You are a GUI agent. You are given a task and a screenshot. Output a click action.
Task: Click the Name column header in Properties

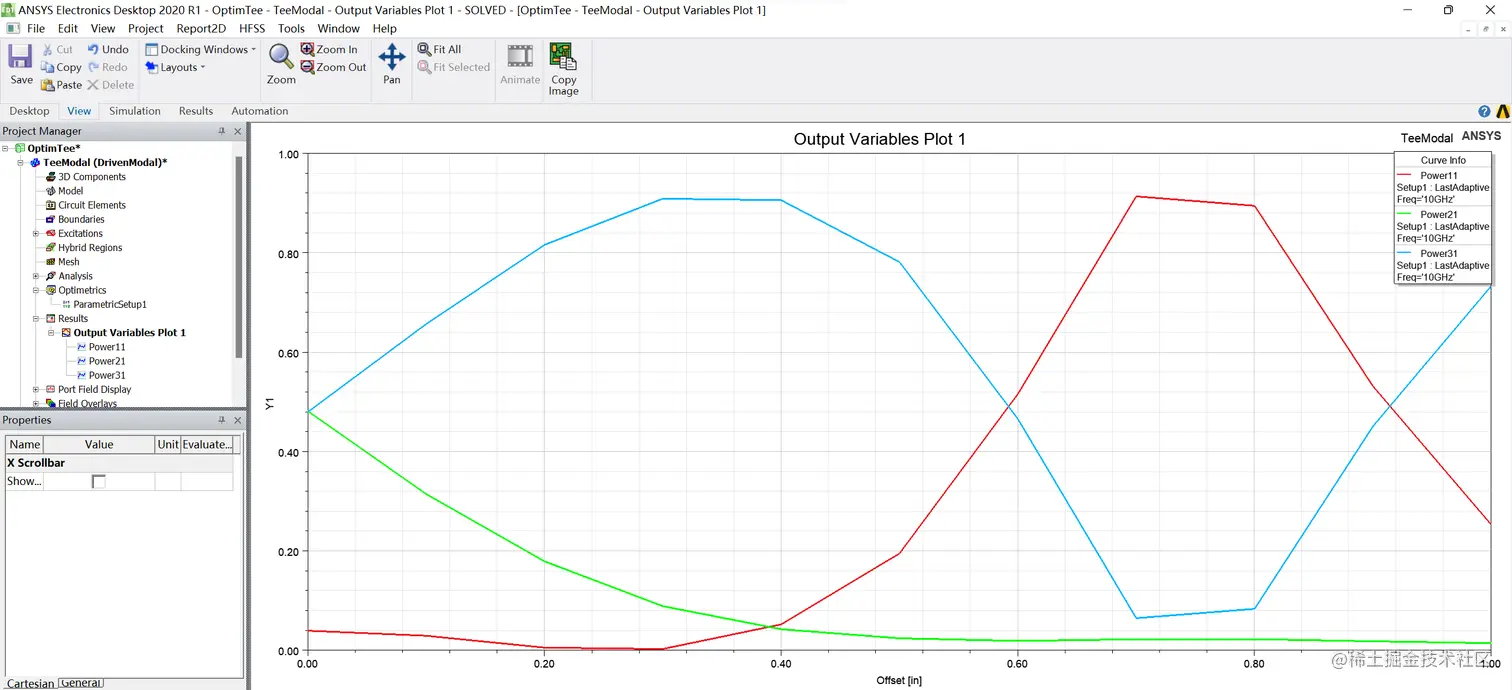point(25,444)
